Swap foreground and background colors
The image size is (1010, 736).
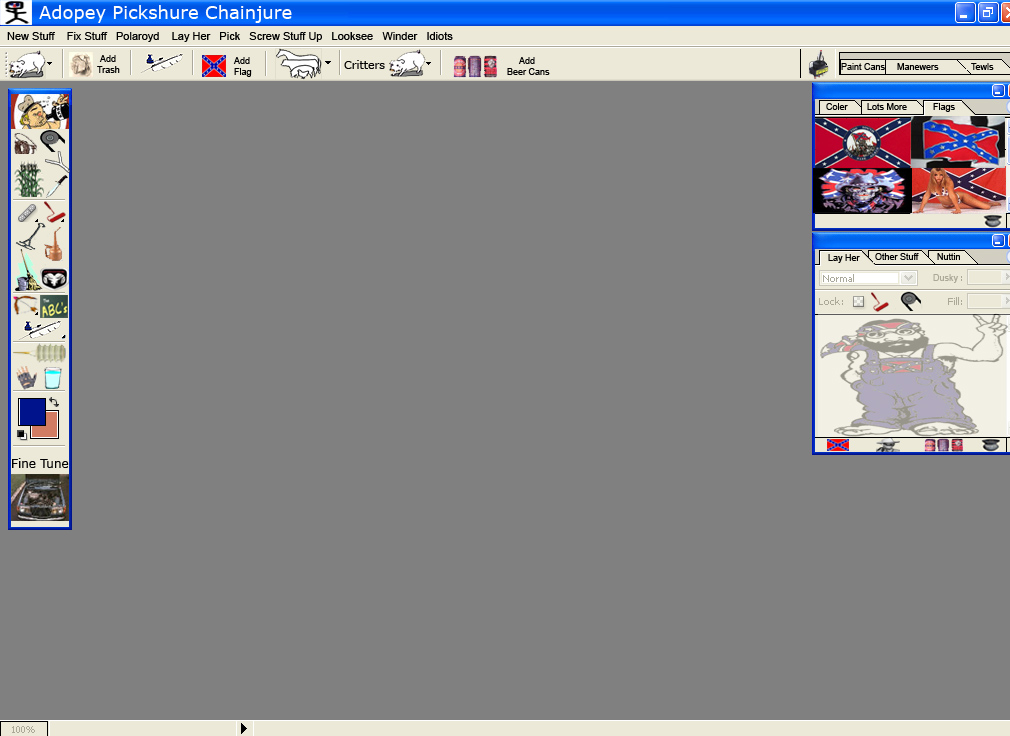coord(54,402)
